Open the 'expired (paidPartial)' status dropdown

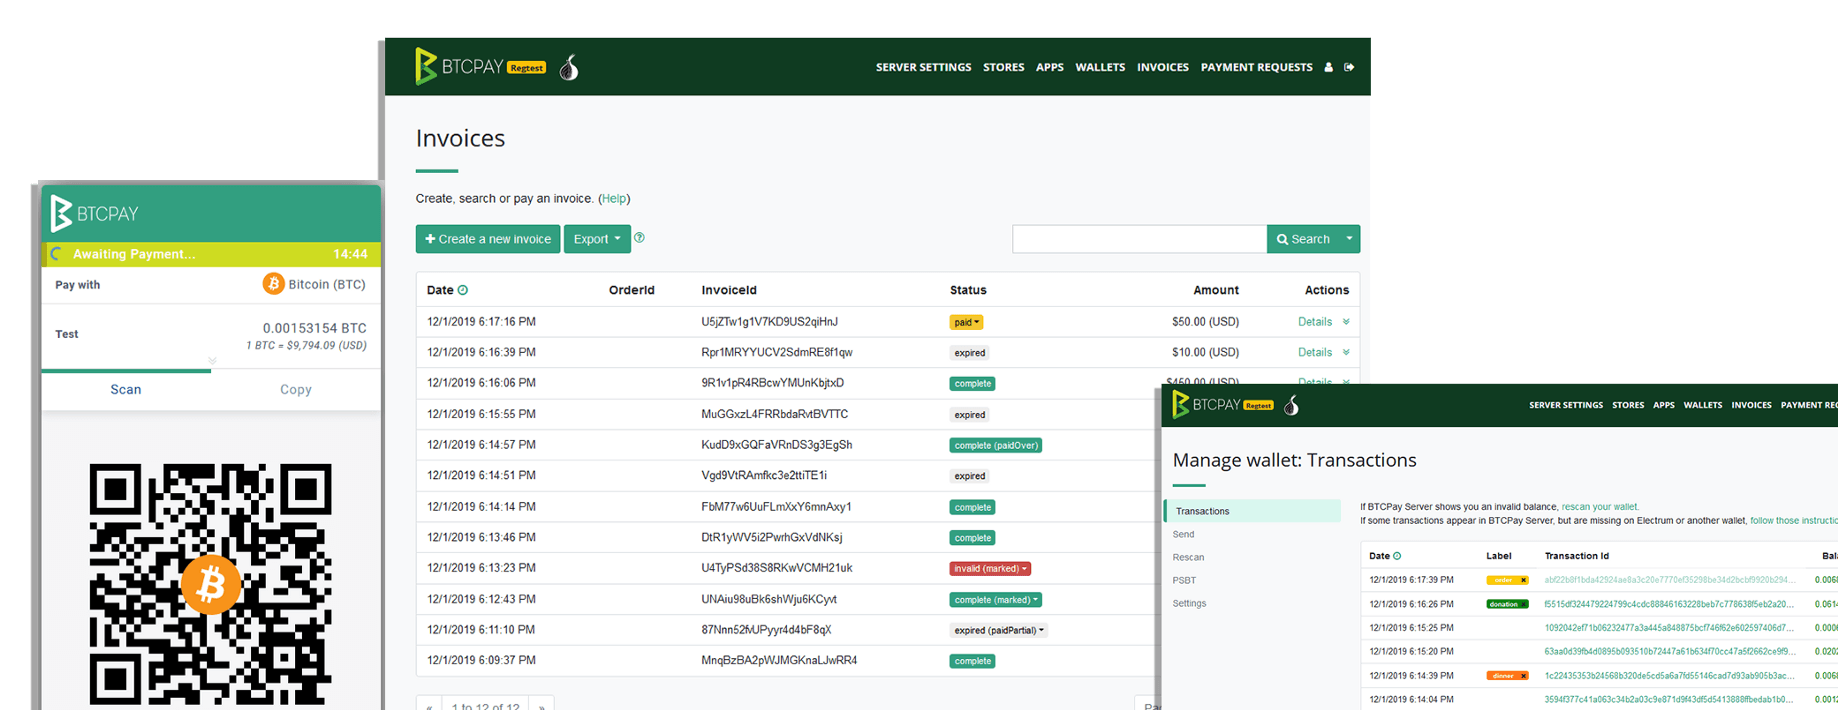coord(999,630)
